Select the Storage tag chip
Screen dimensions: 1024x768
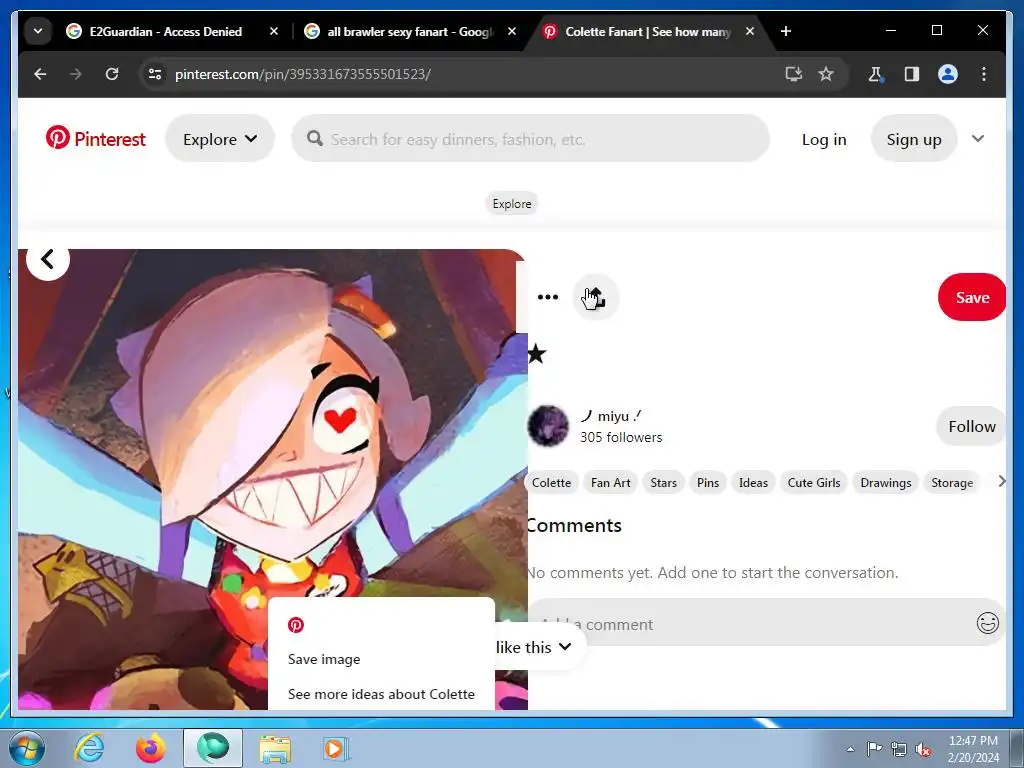pos(952,483)
